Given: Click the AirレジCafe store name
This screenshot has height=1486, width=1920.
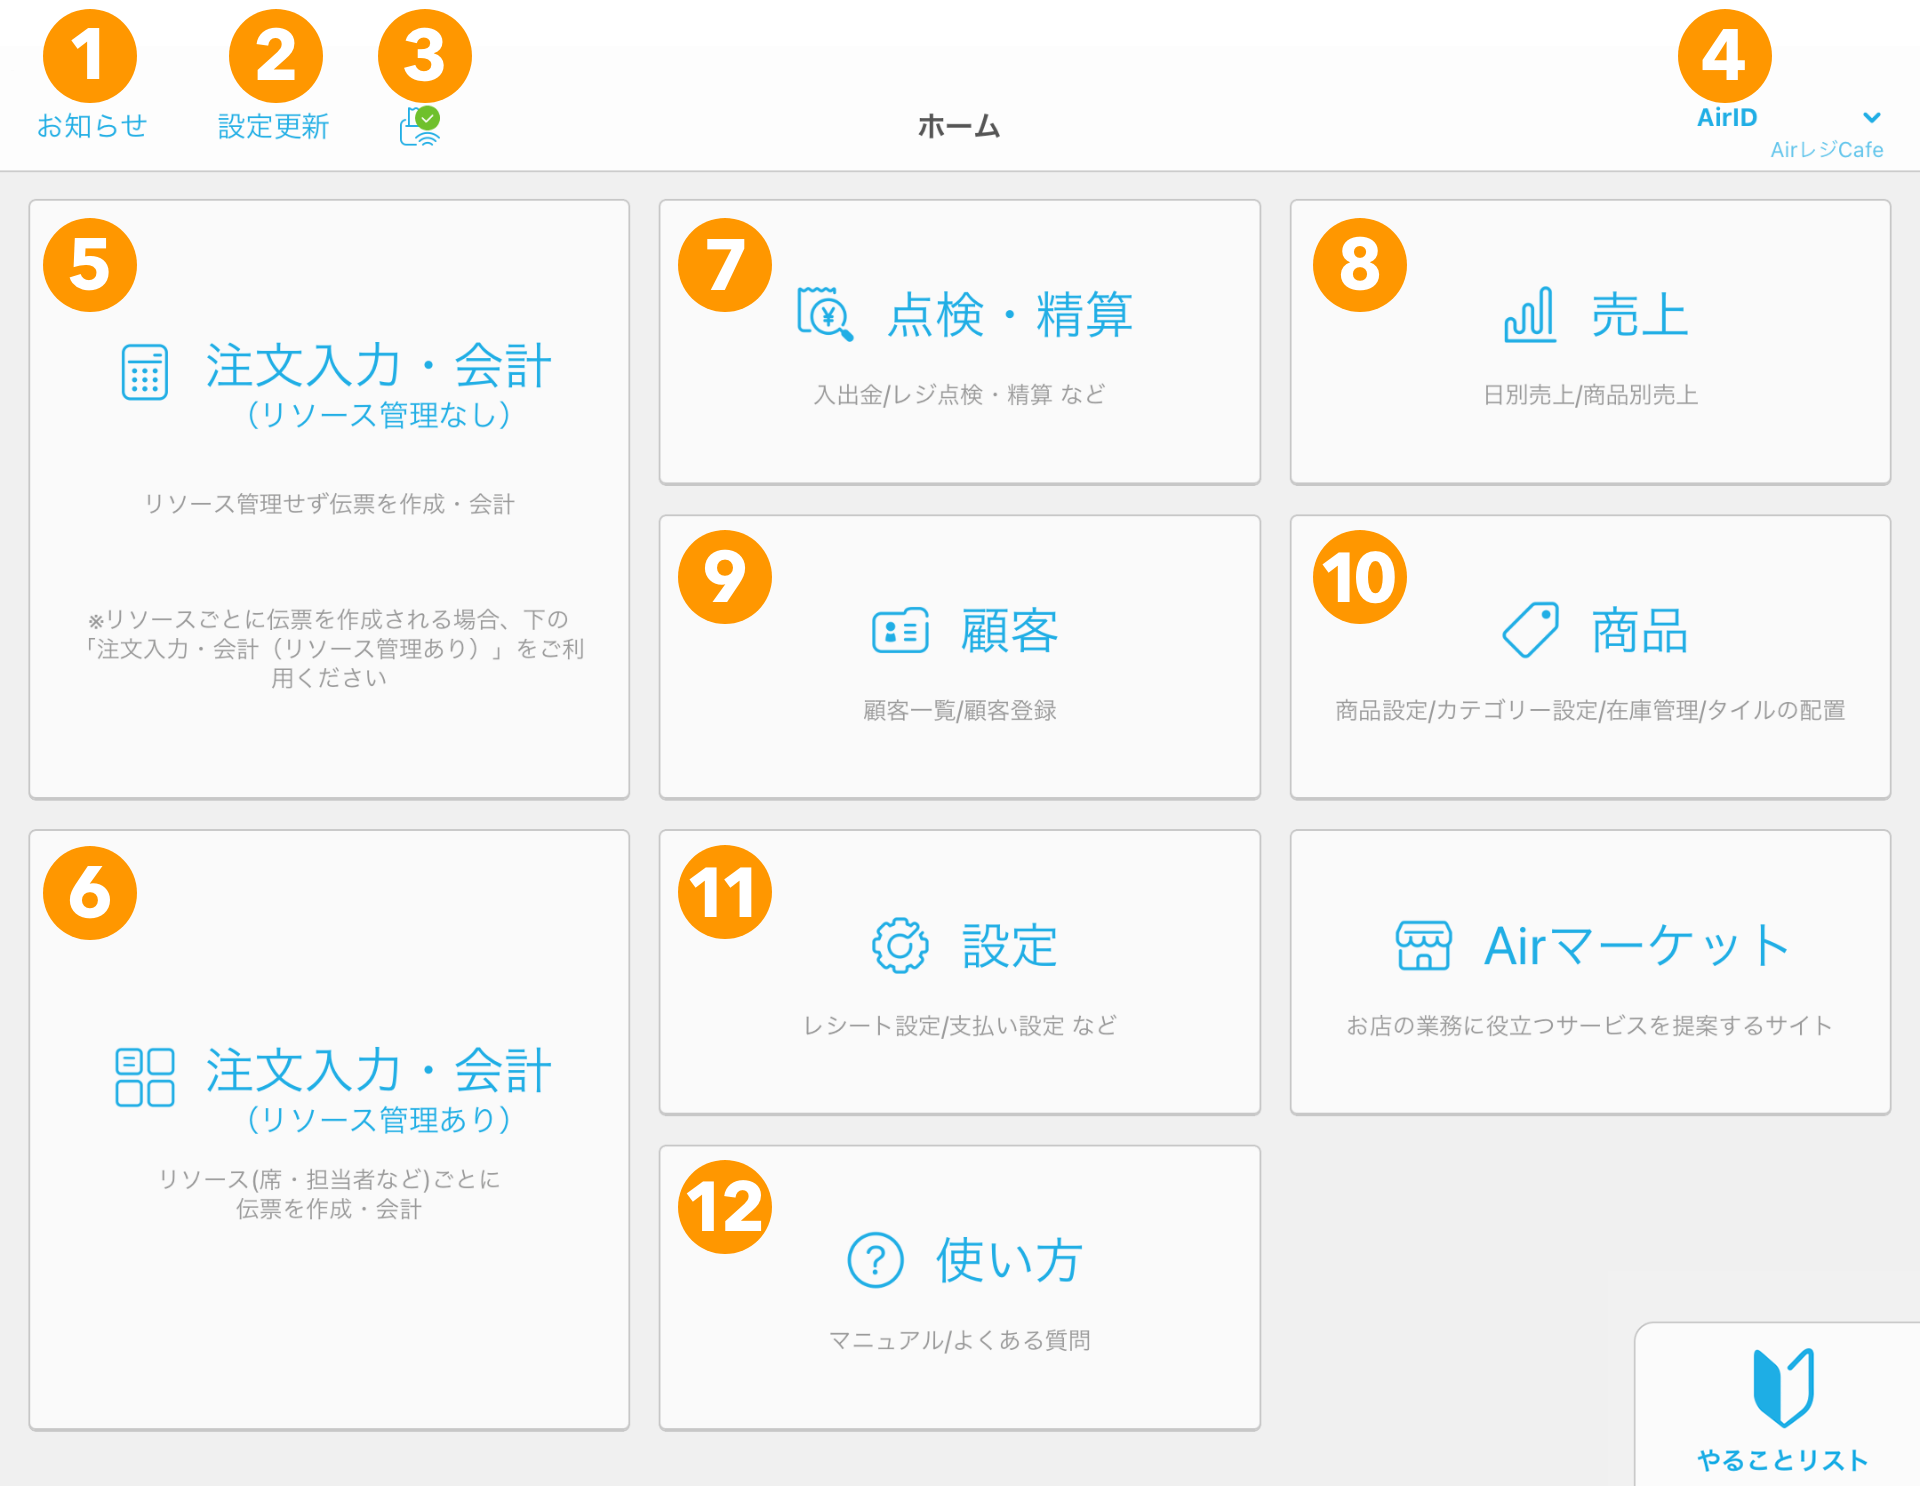Looking at the screenshot, I should [1827, 149].
